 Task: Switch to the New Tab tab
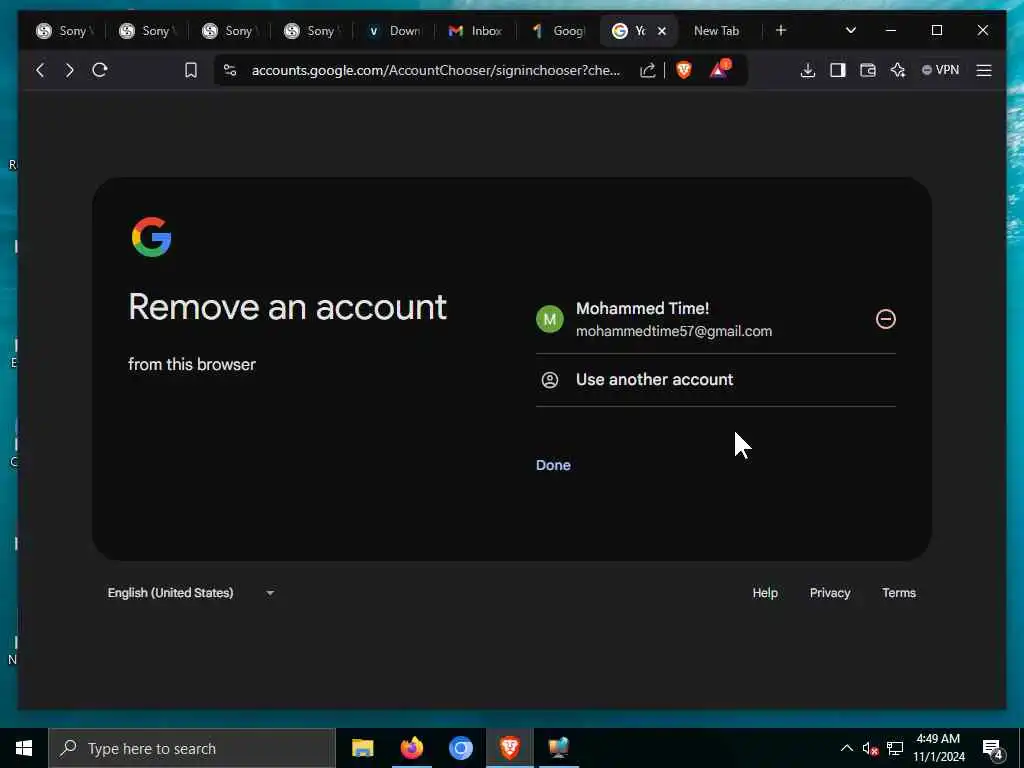pos(716,31)
